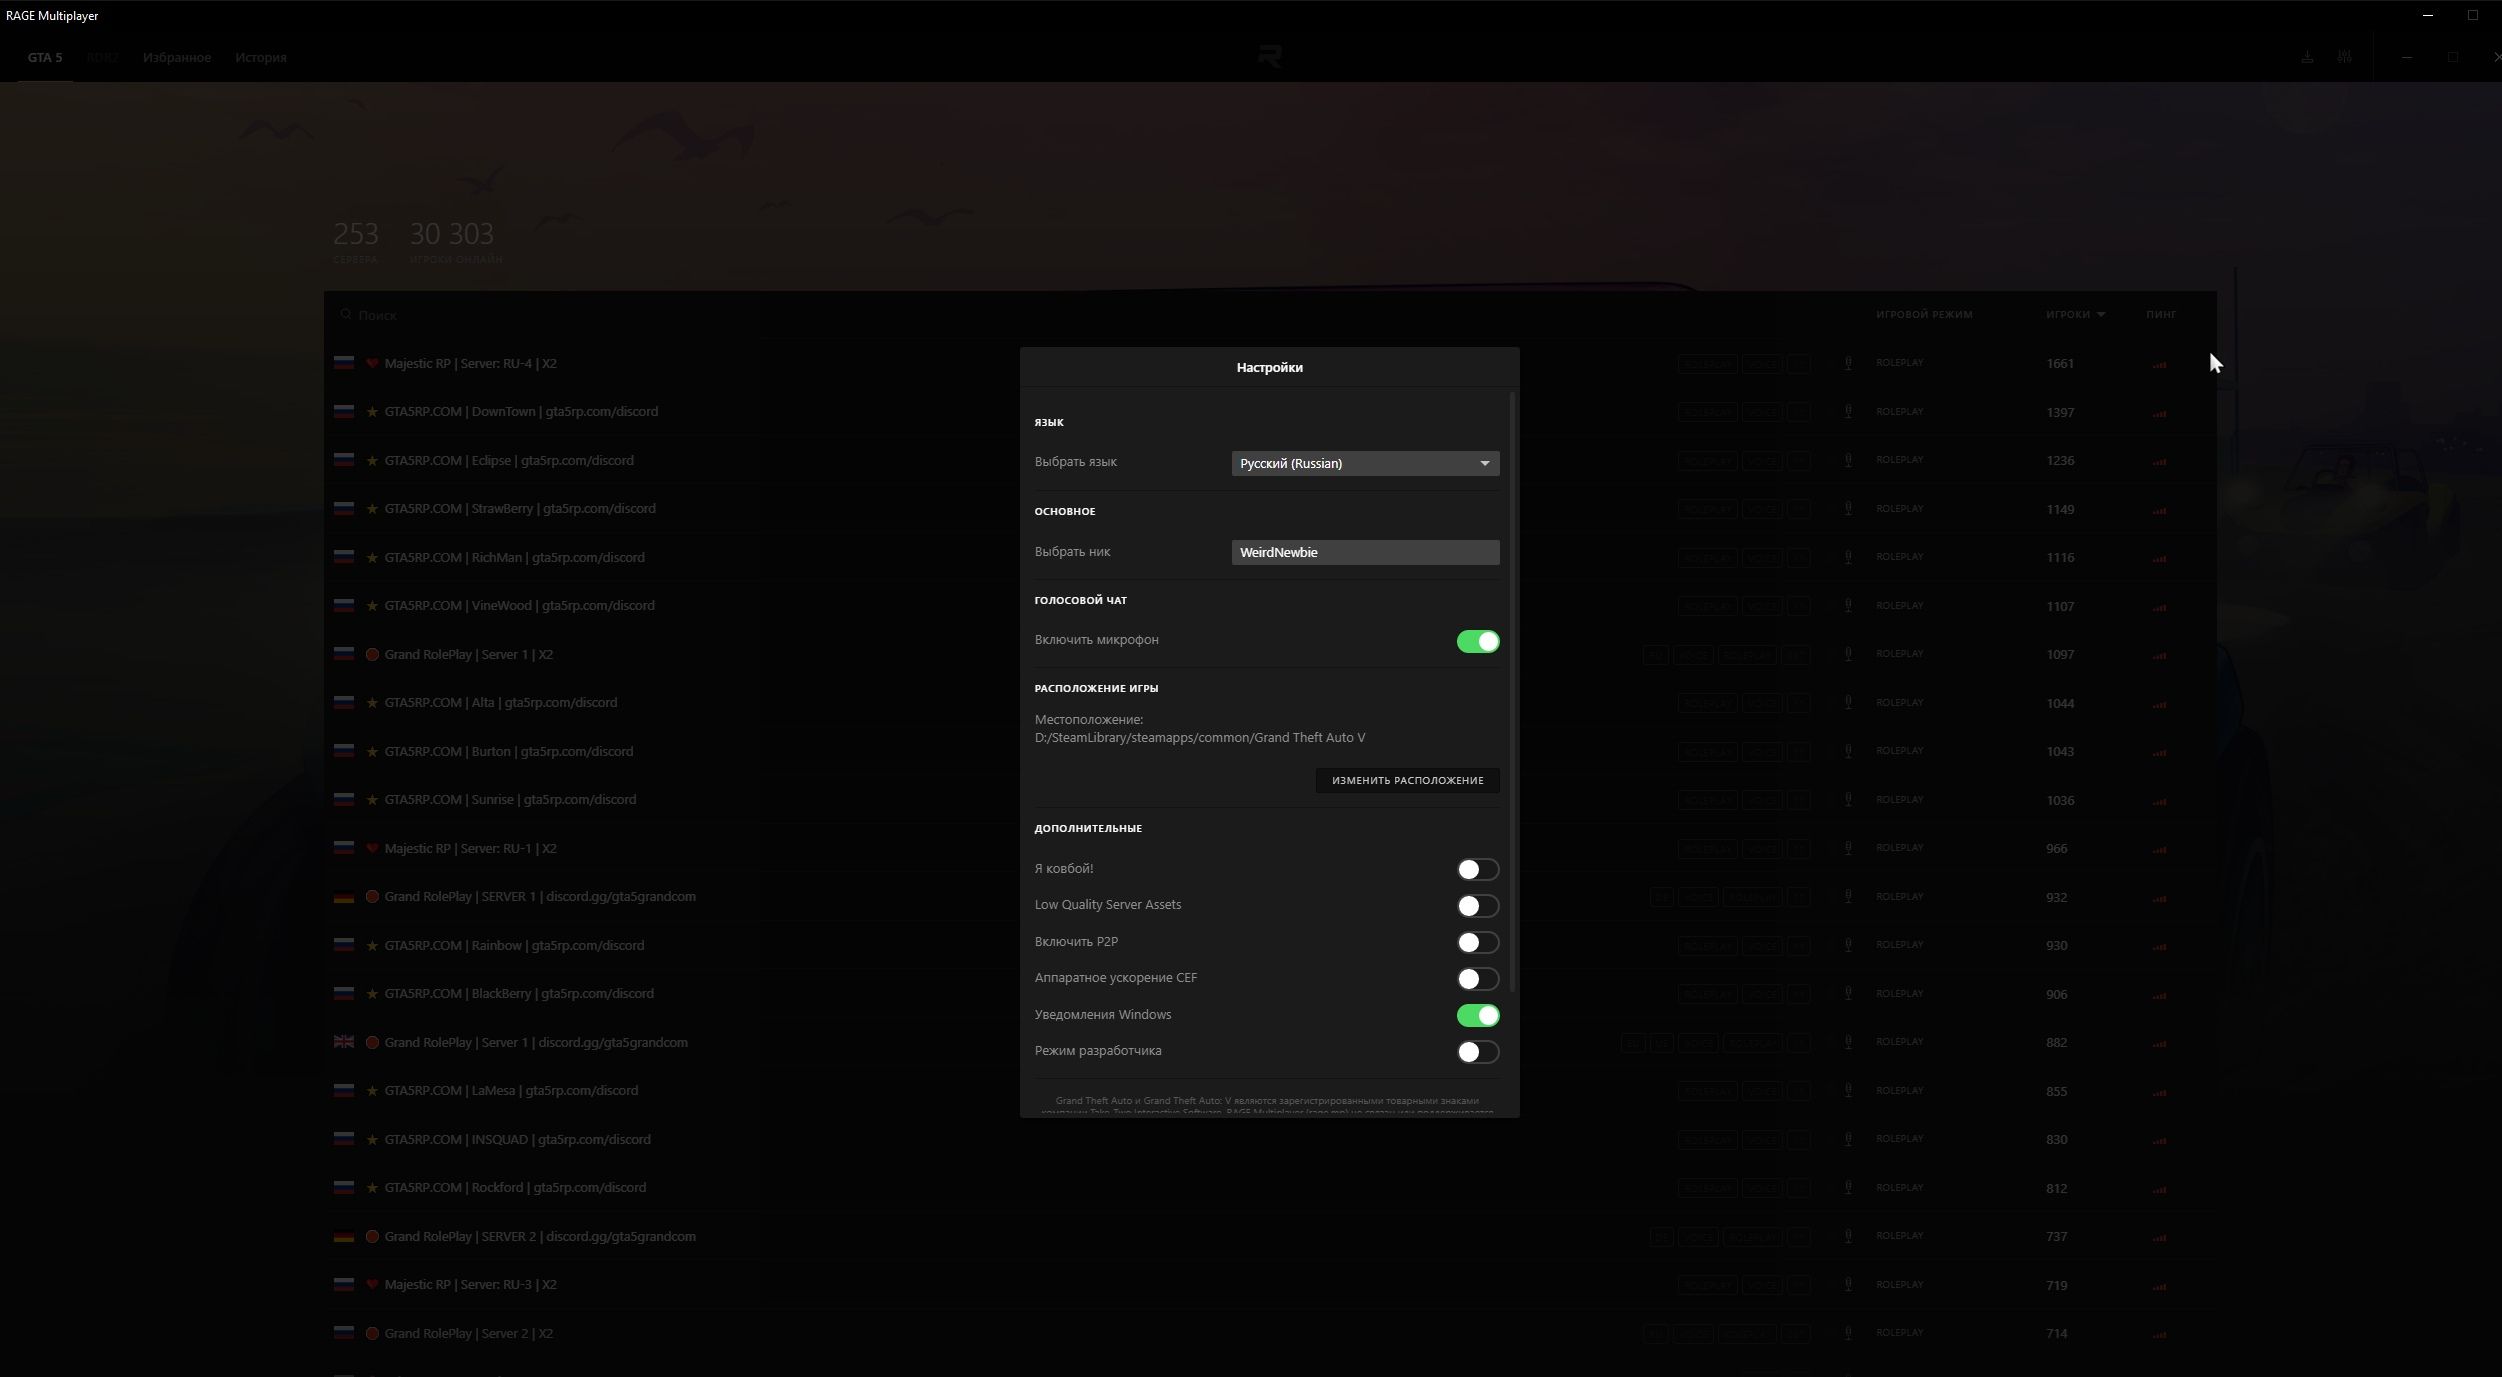This screenshot has width=2502, height=1377.
Task: Click star icon of GTA5RP.COM Eclipse server
Action: click(x=372, y=460)
